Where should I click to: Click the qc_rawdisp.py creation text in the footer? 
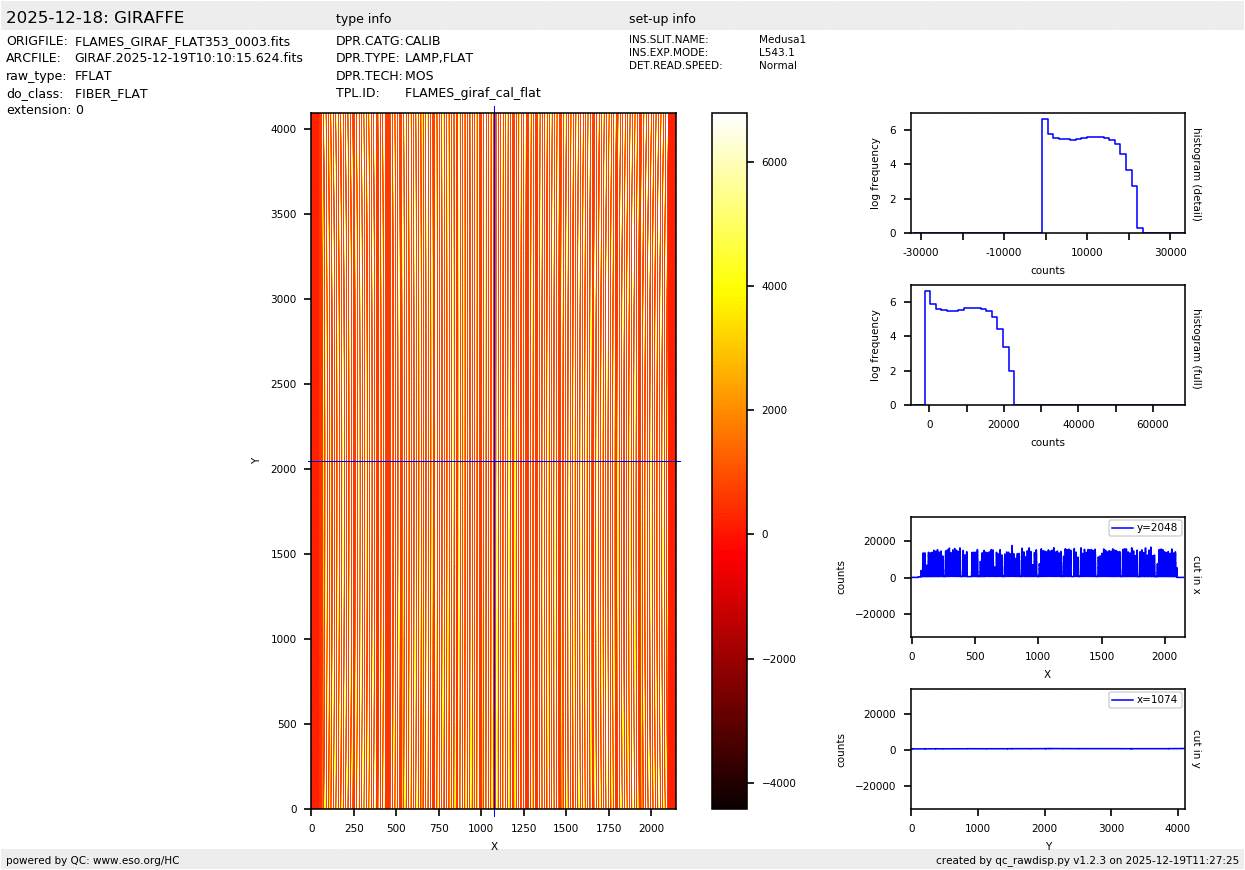(x=1087, y=860)
